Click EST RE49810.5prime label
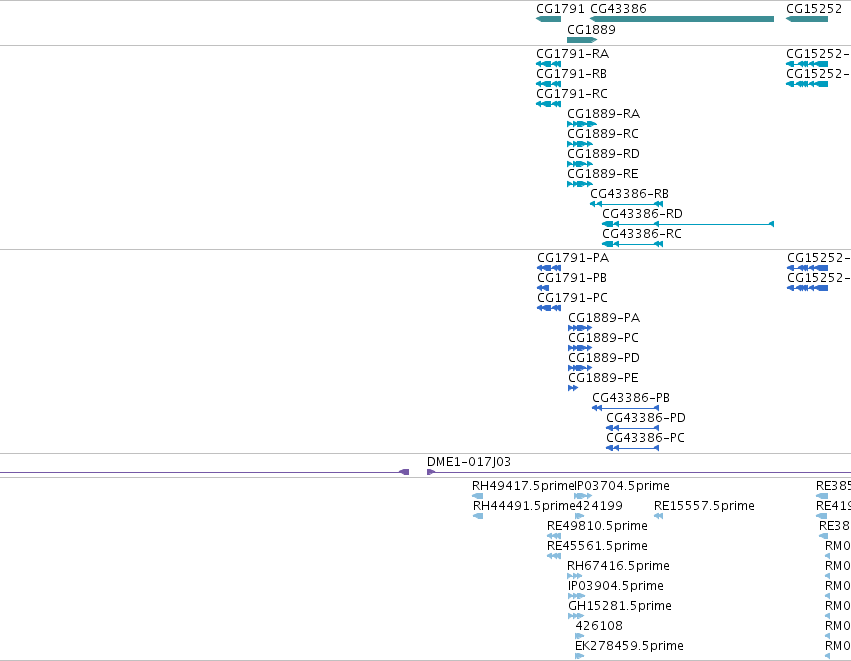 tap(597, 526)
